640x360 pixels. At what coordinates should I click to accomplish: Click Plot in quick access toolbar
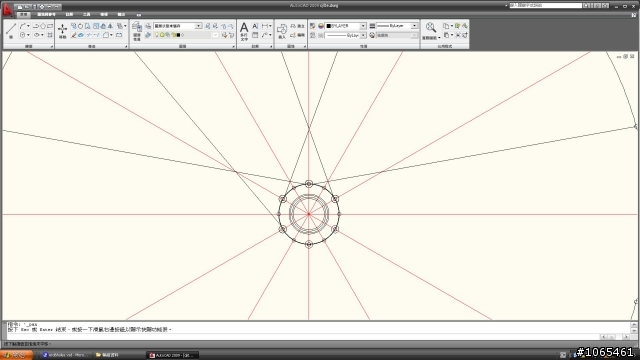pos(42,7)
